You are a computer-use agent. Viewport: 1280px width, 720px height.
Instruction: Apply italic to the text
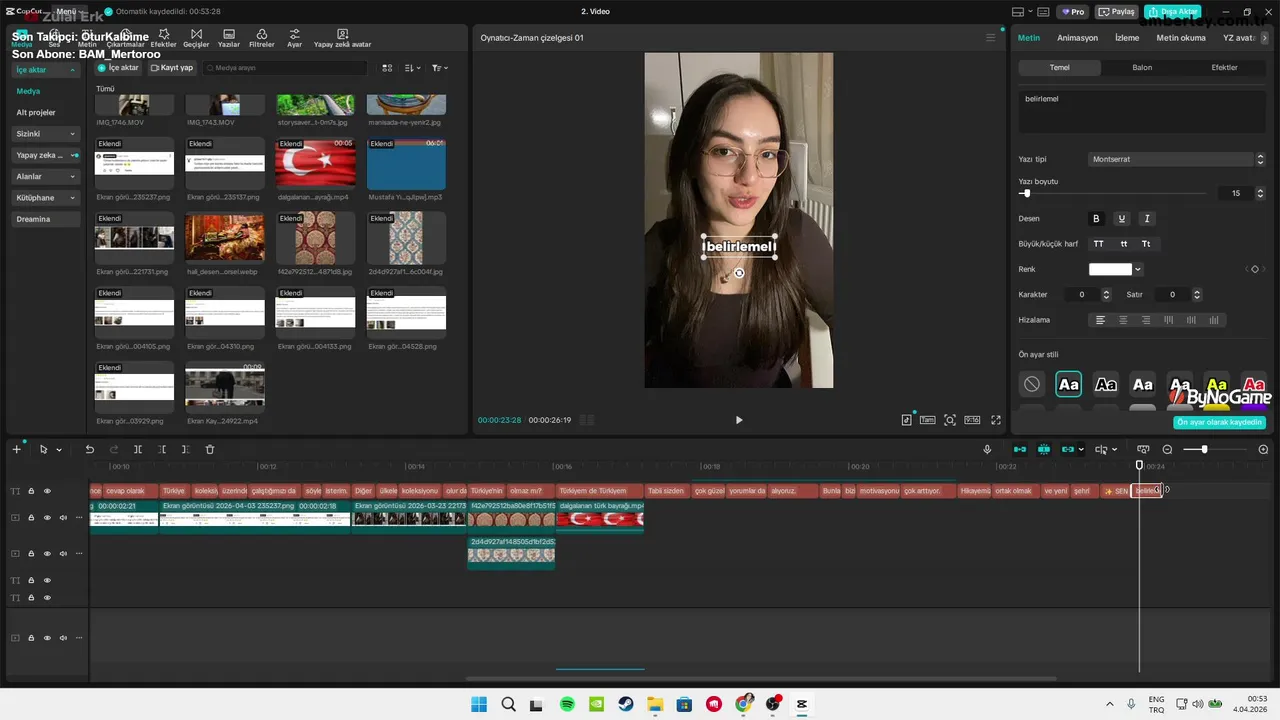(1147, 218)
